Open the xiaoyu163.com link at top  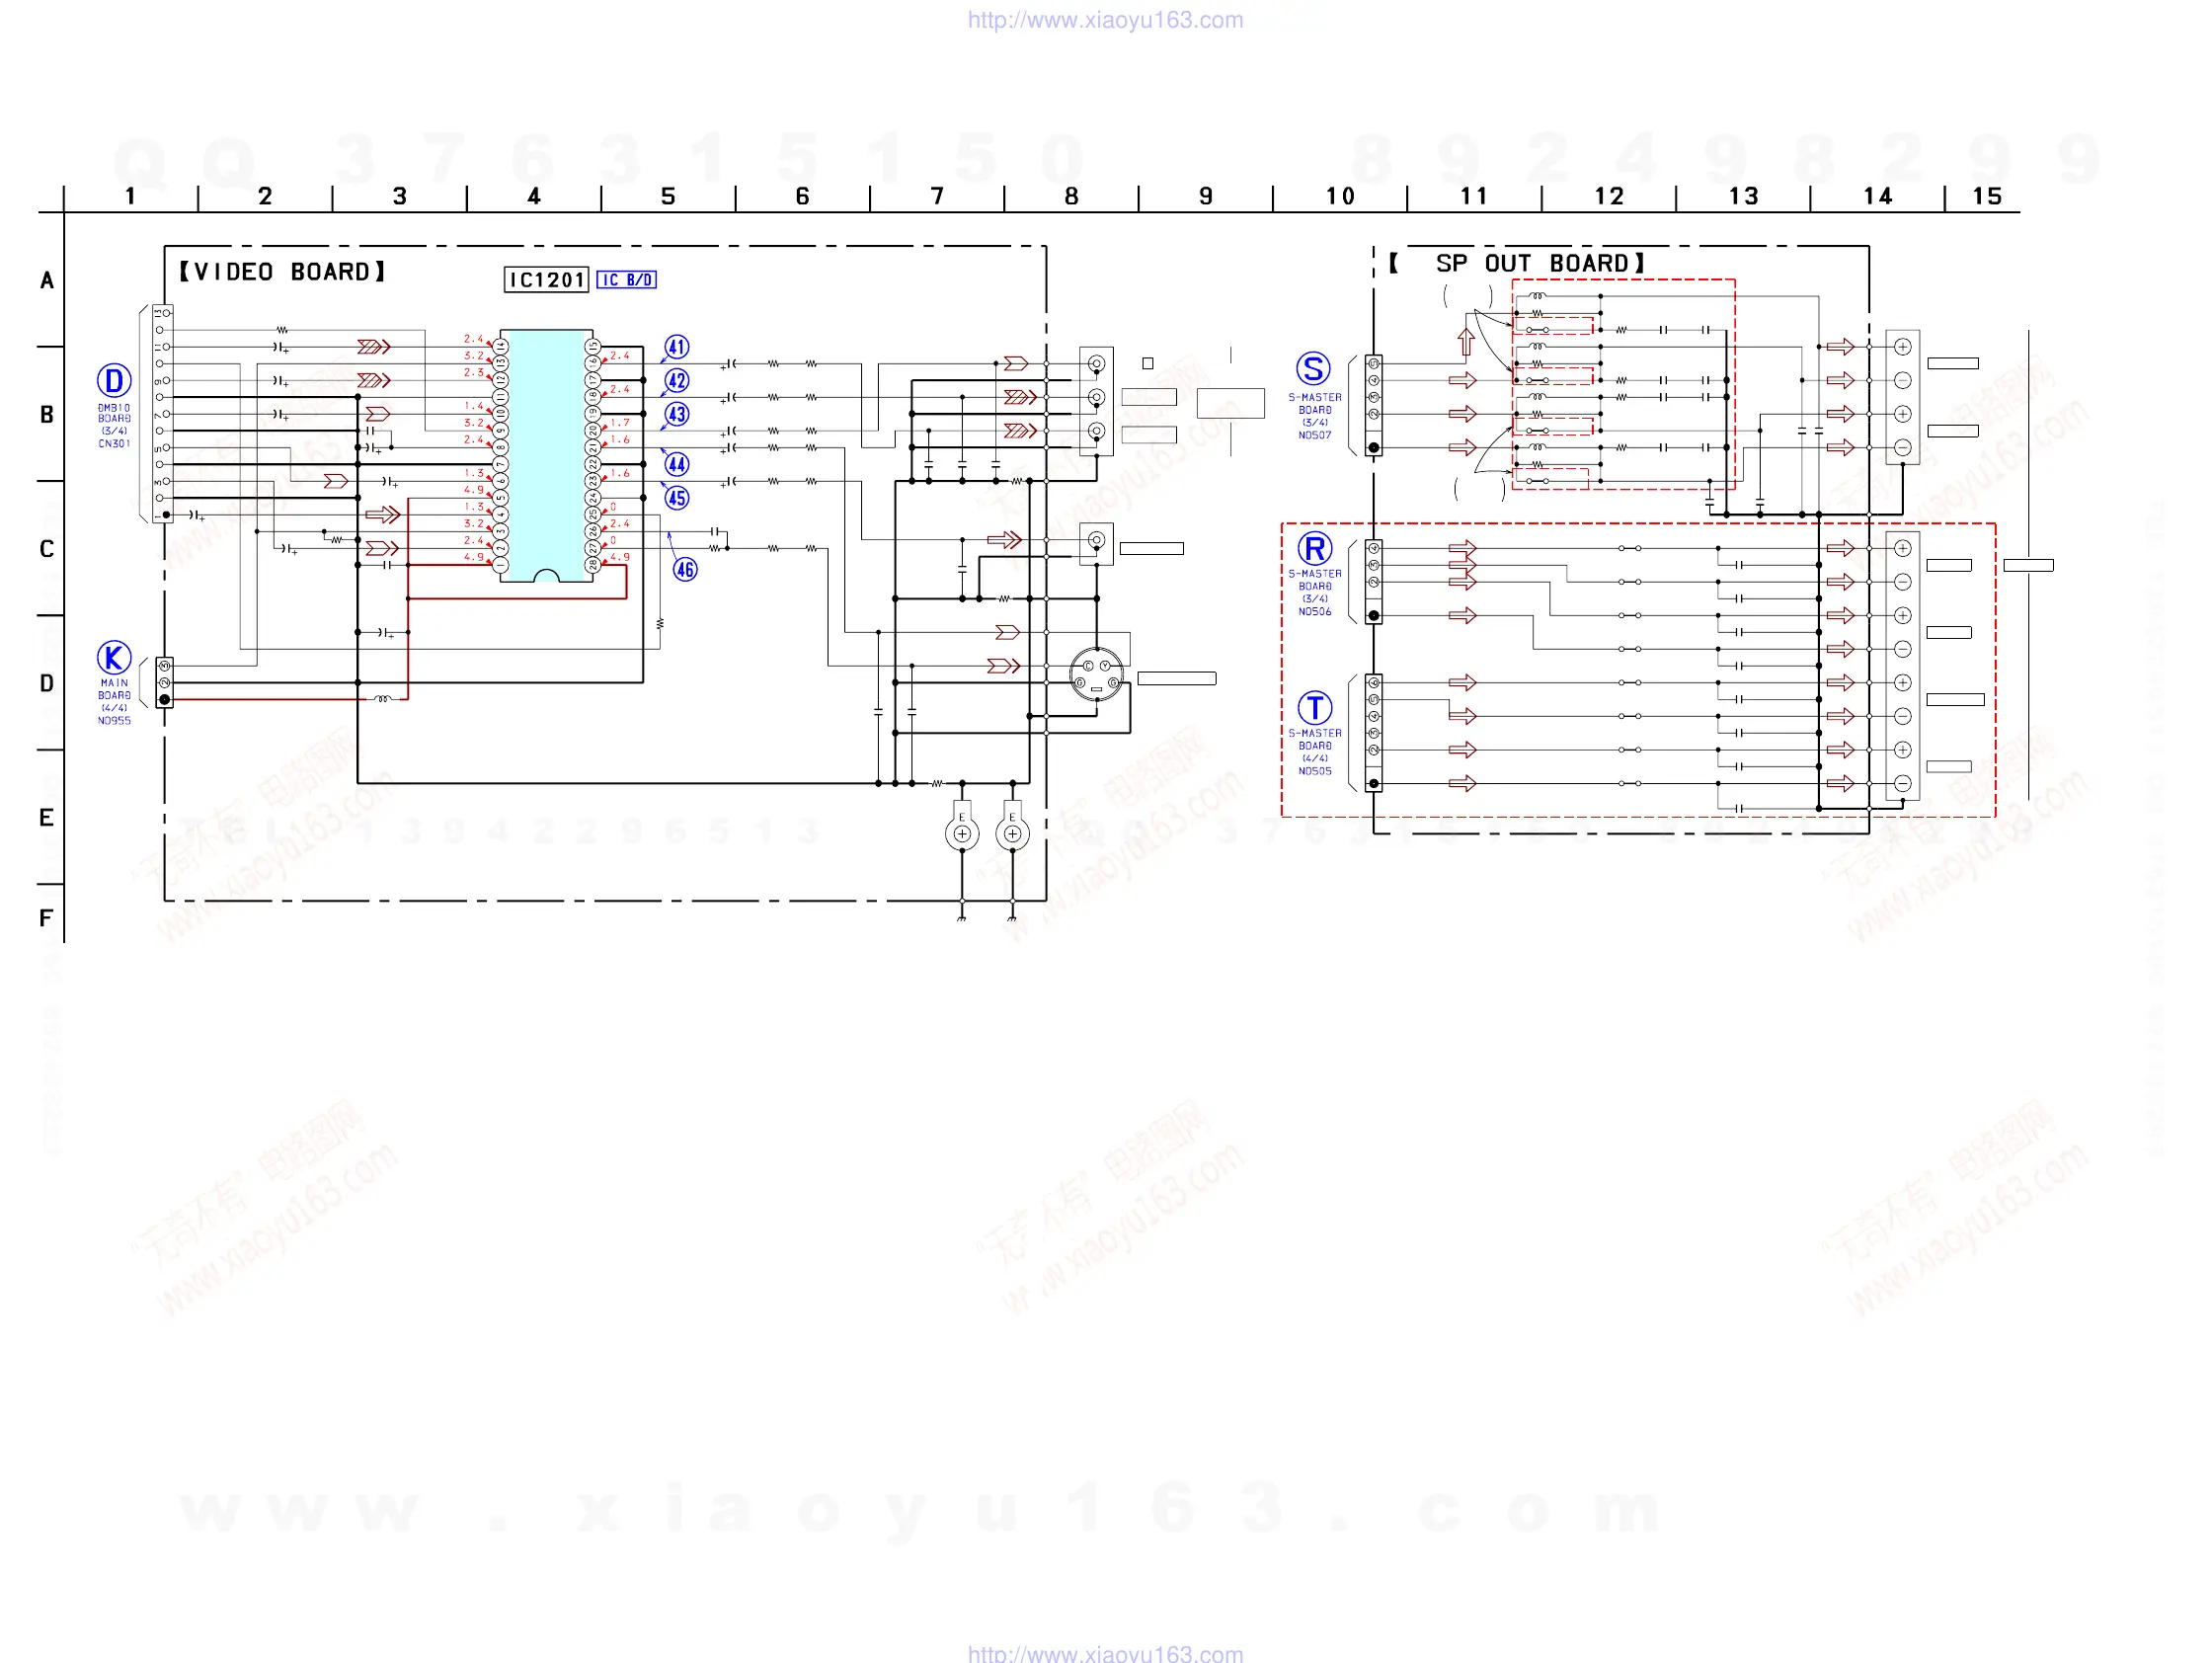1105,20
